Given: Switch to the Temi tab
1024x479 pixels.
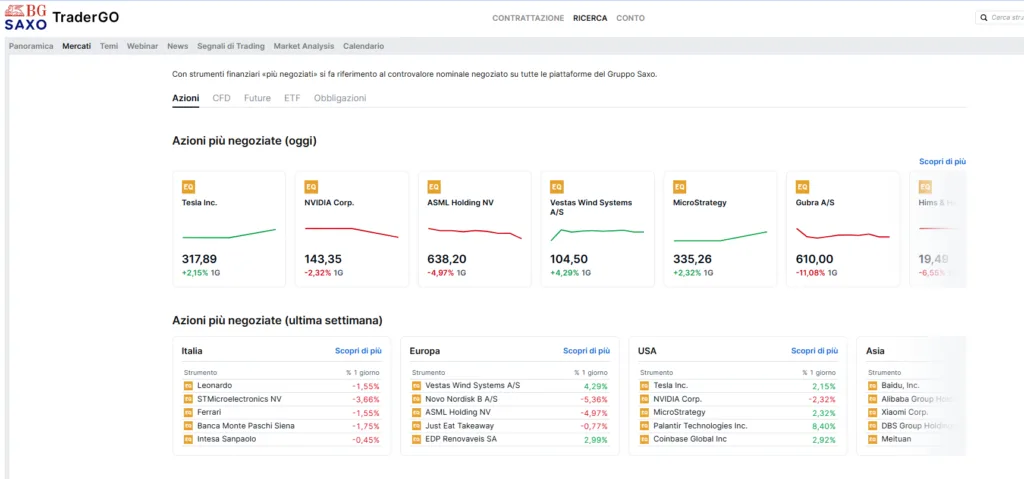Looking at the screenshot, I should [x=109, y=46].
